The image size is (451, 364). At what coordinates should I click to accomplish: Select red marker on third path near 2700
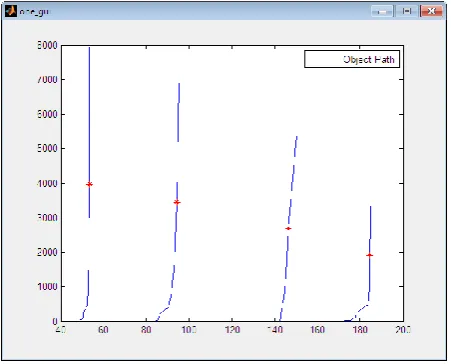(x=288, y=228)
